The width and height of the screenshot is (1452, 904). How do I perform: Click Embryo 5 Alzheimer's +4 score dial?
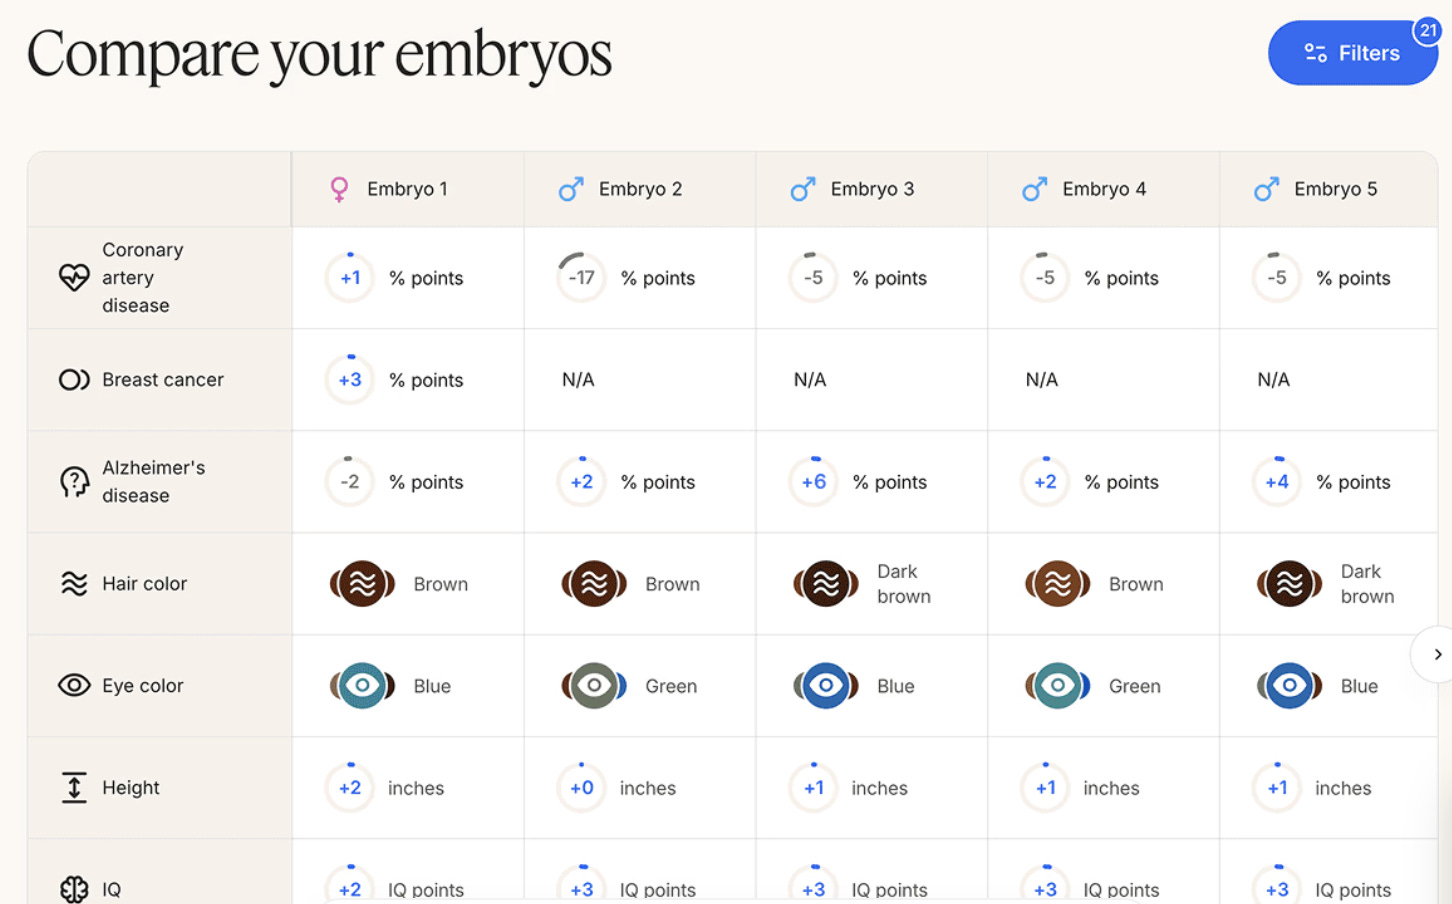click(x=1278, y=482)
